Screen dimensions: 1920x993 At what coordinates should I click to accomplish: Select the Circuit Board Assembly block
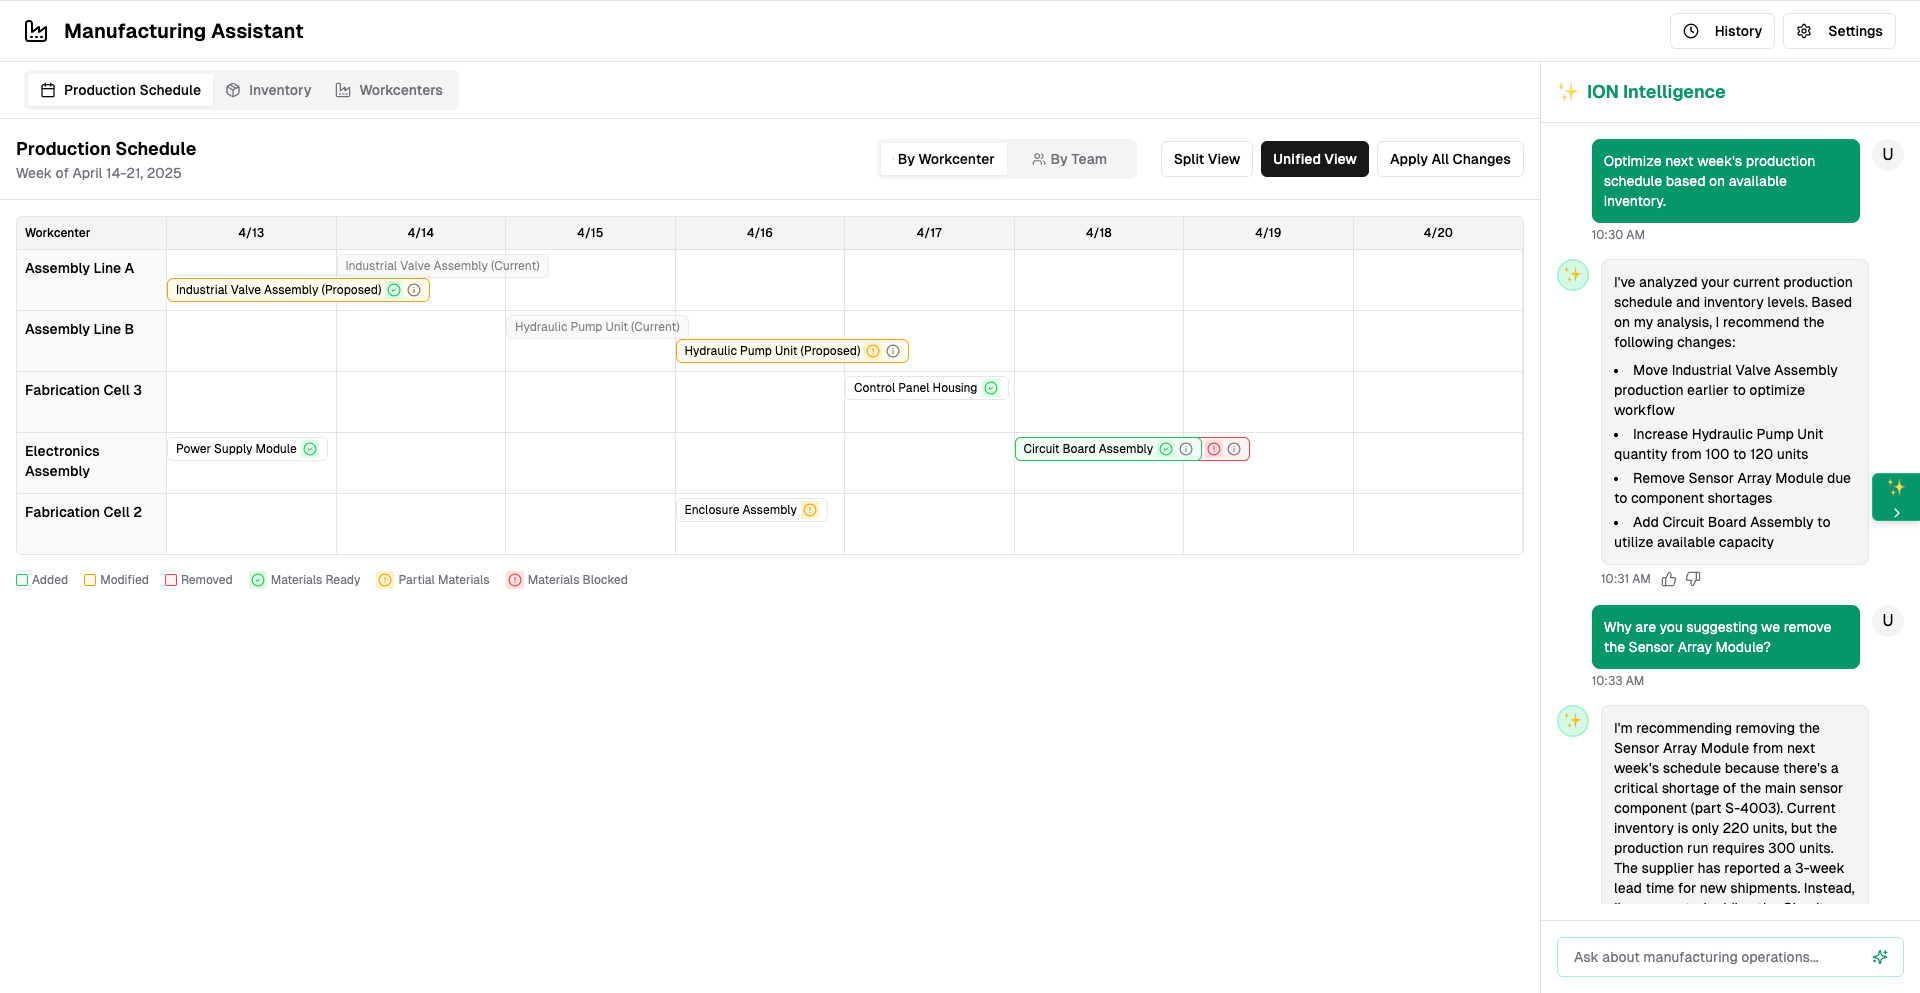coord(1108,449)
